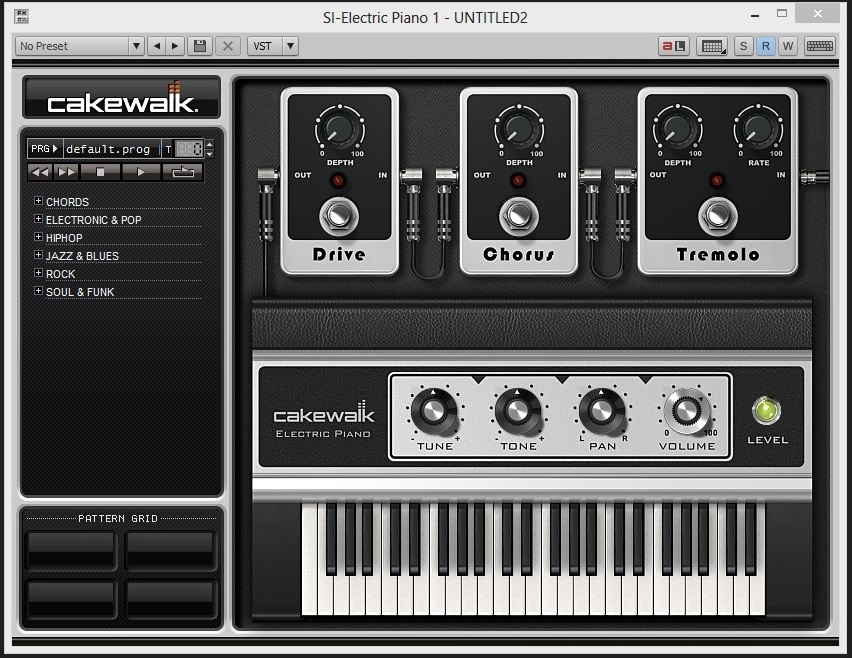Toggle the S solo button
The width and height of the screenshot is (852, 658).
coord(743,46)
